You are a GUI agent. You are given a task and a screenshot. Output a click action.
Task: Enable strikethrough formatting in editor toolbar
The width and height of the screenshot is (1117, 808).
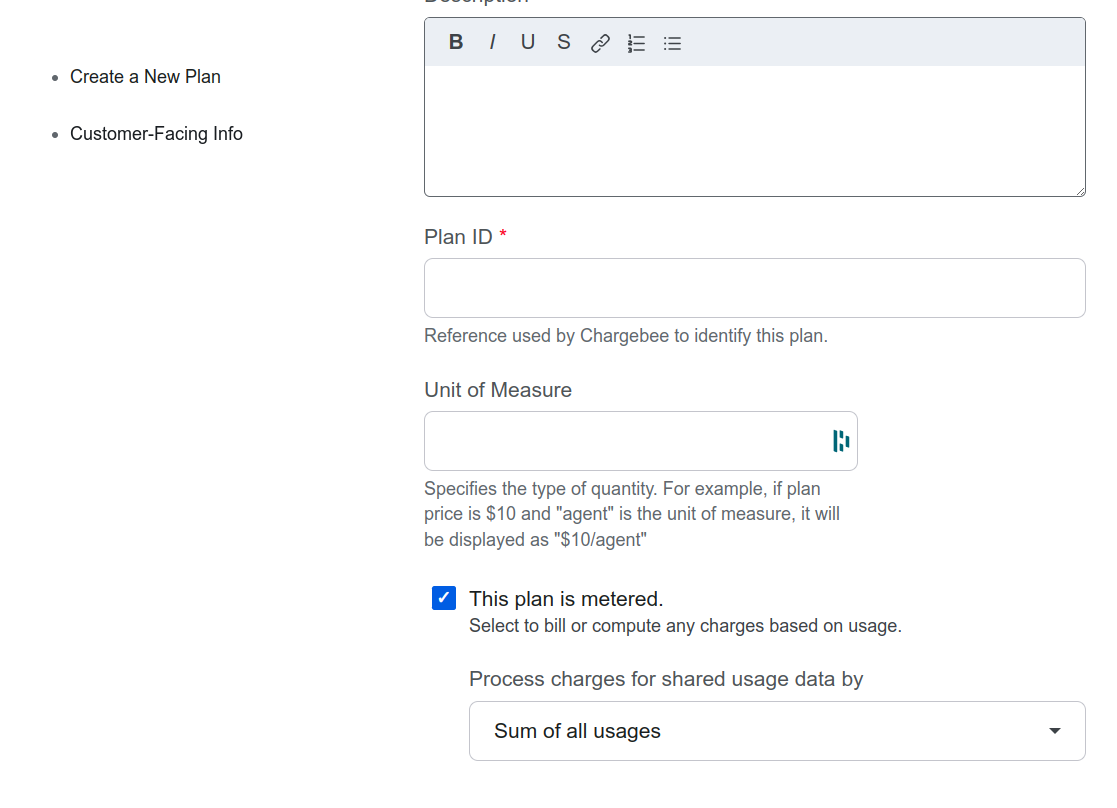[564, 42]
